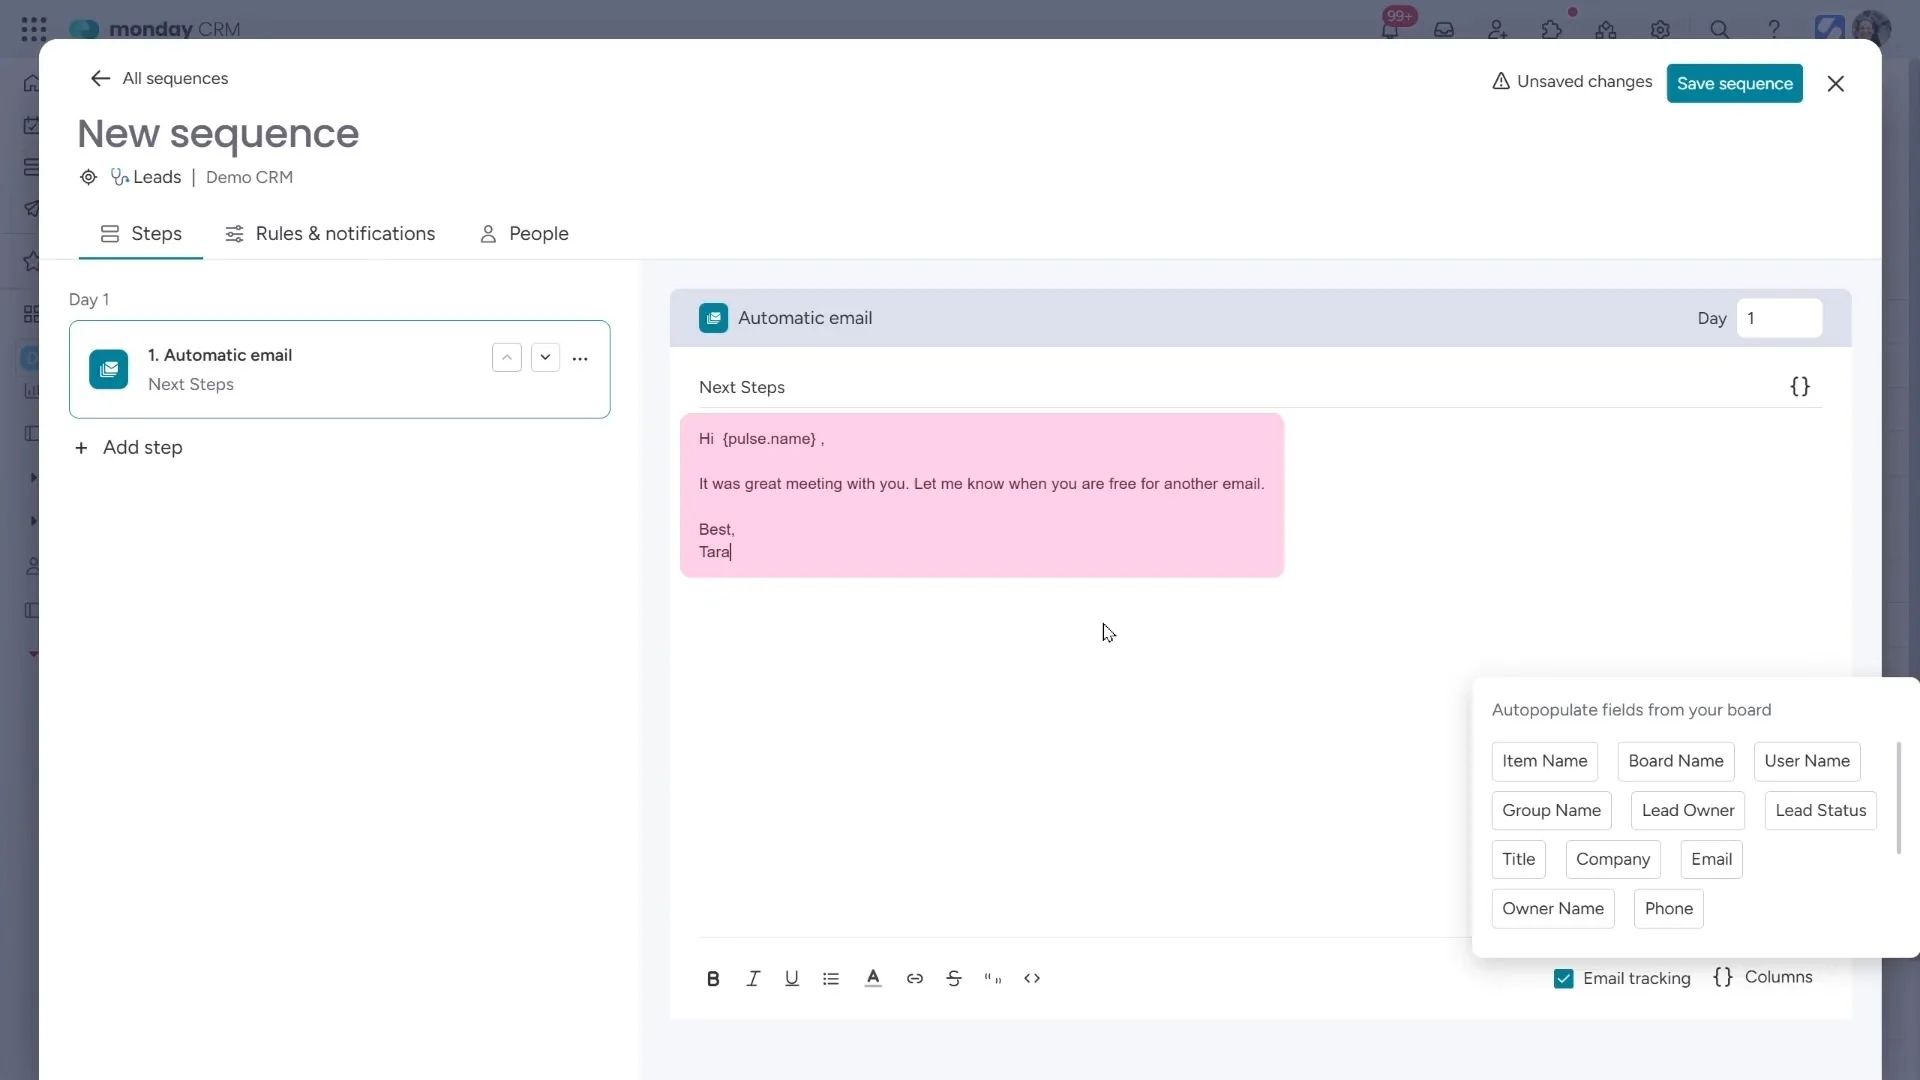The height and width of the screenshot is (1080, 1920).
Task: Open Emails & Activities paper plane sidebar icon
Action: point(34,210)
